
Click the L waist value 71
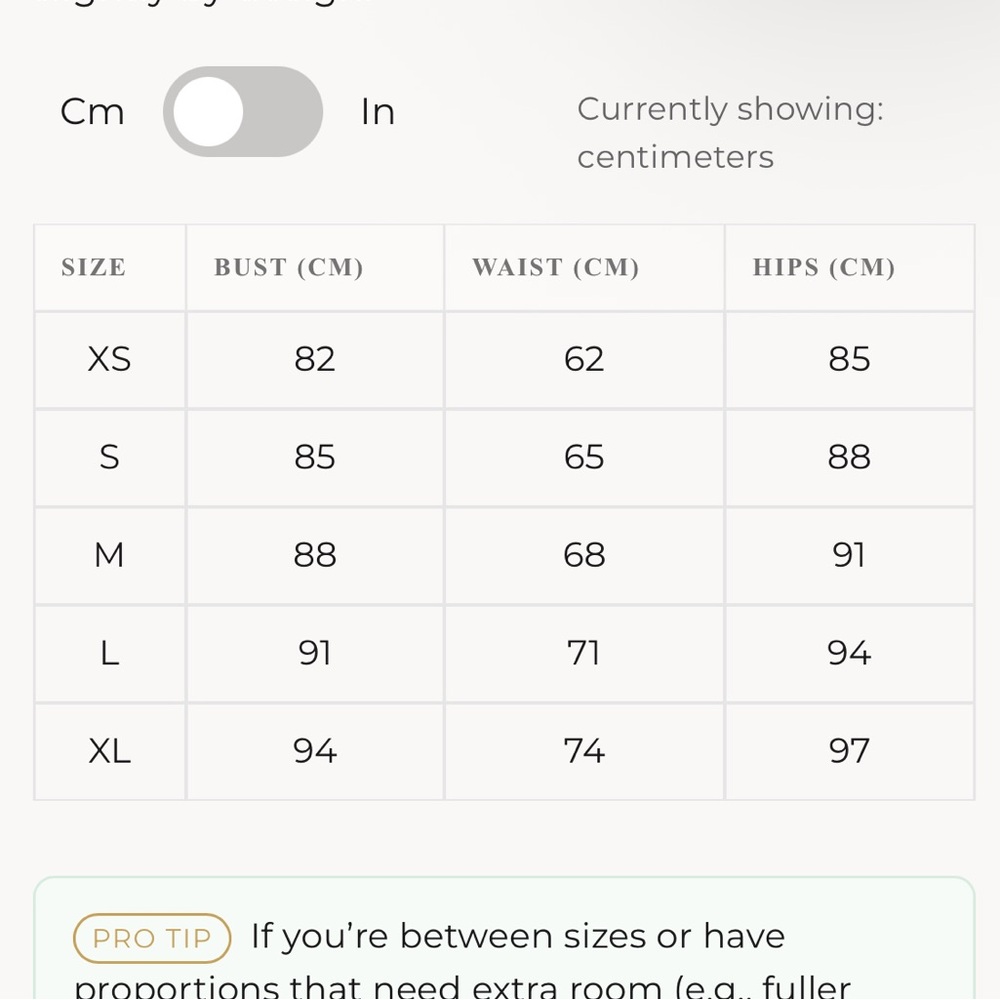coord(584,653)
